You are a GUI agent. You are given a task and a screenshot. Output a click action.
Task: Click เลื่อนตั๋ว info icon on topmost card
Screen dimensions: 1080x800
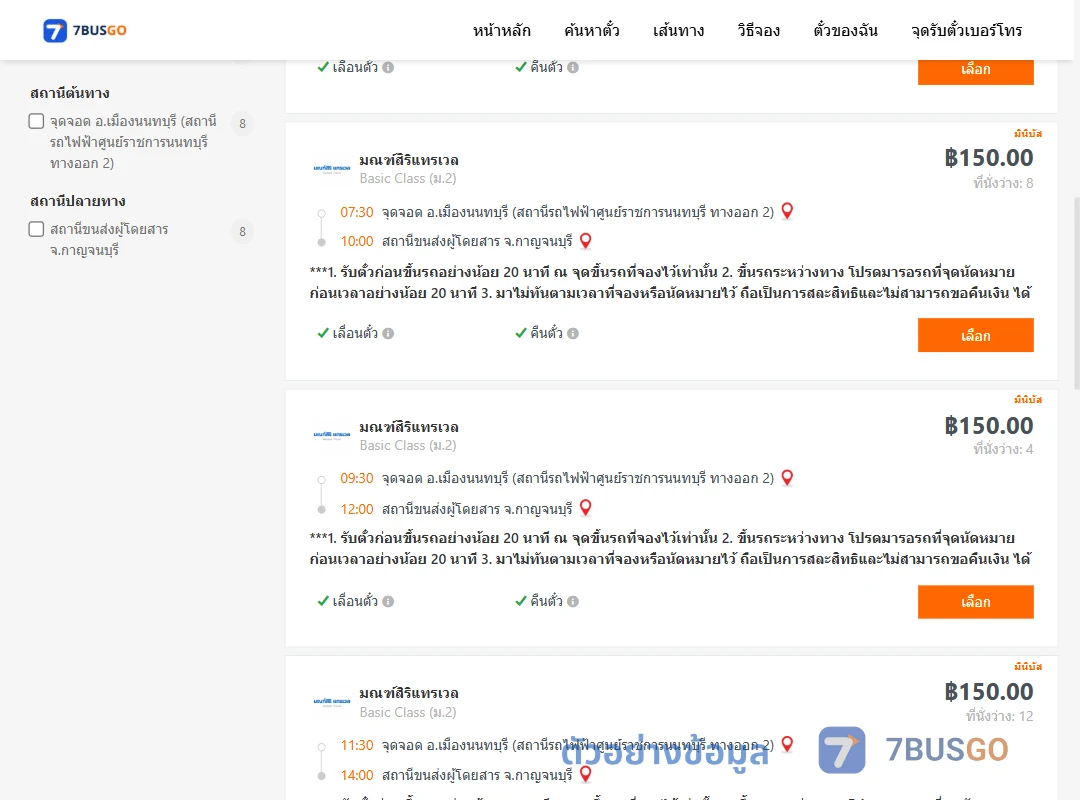(x=388, y=68)
